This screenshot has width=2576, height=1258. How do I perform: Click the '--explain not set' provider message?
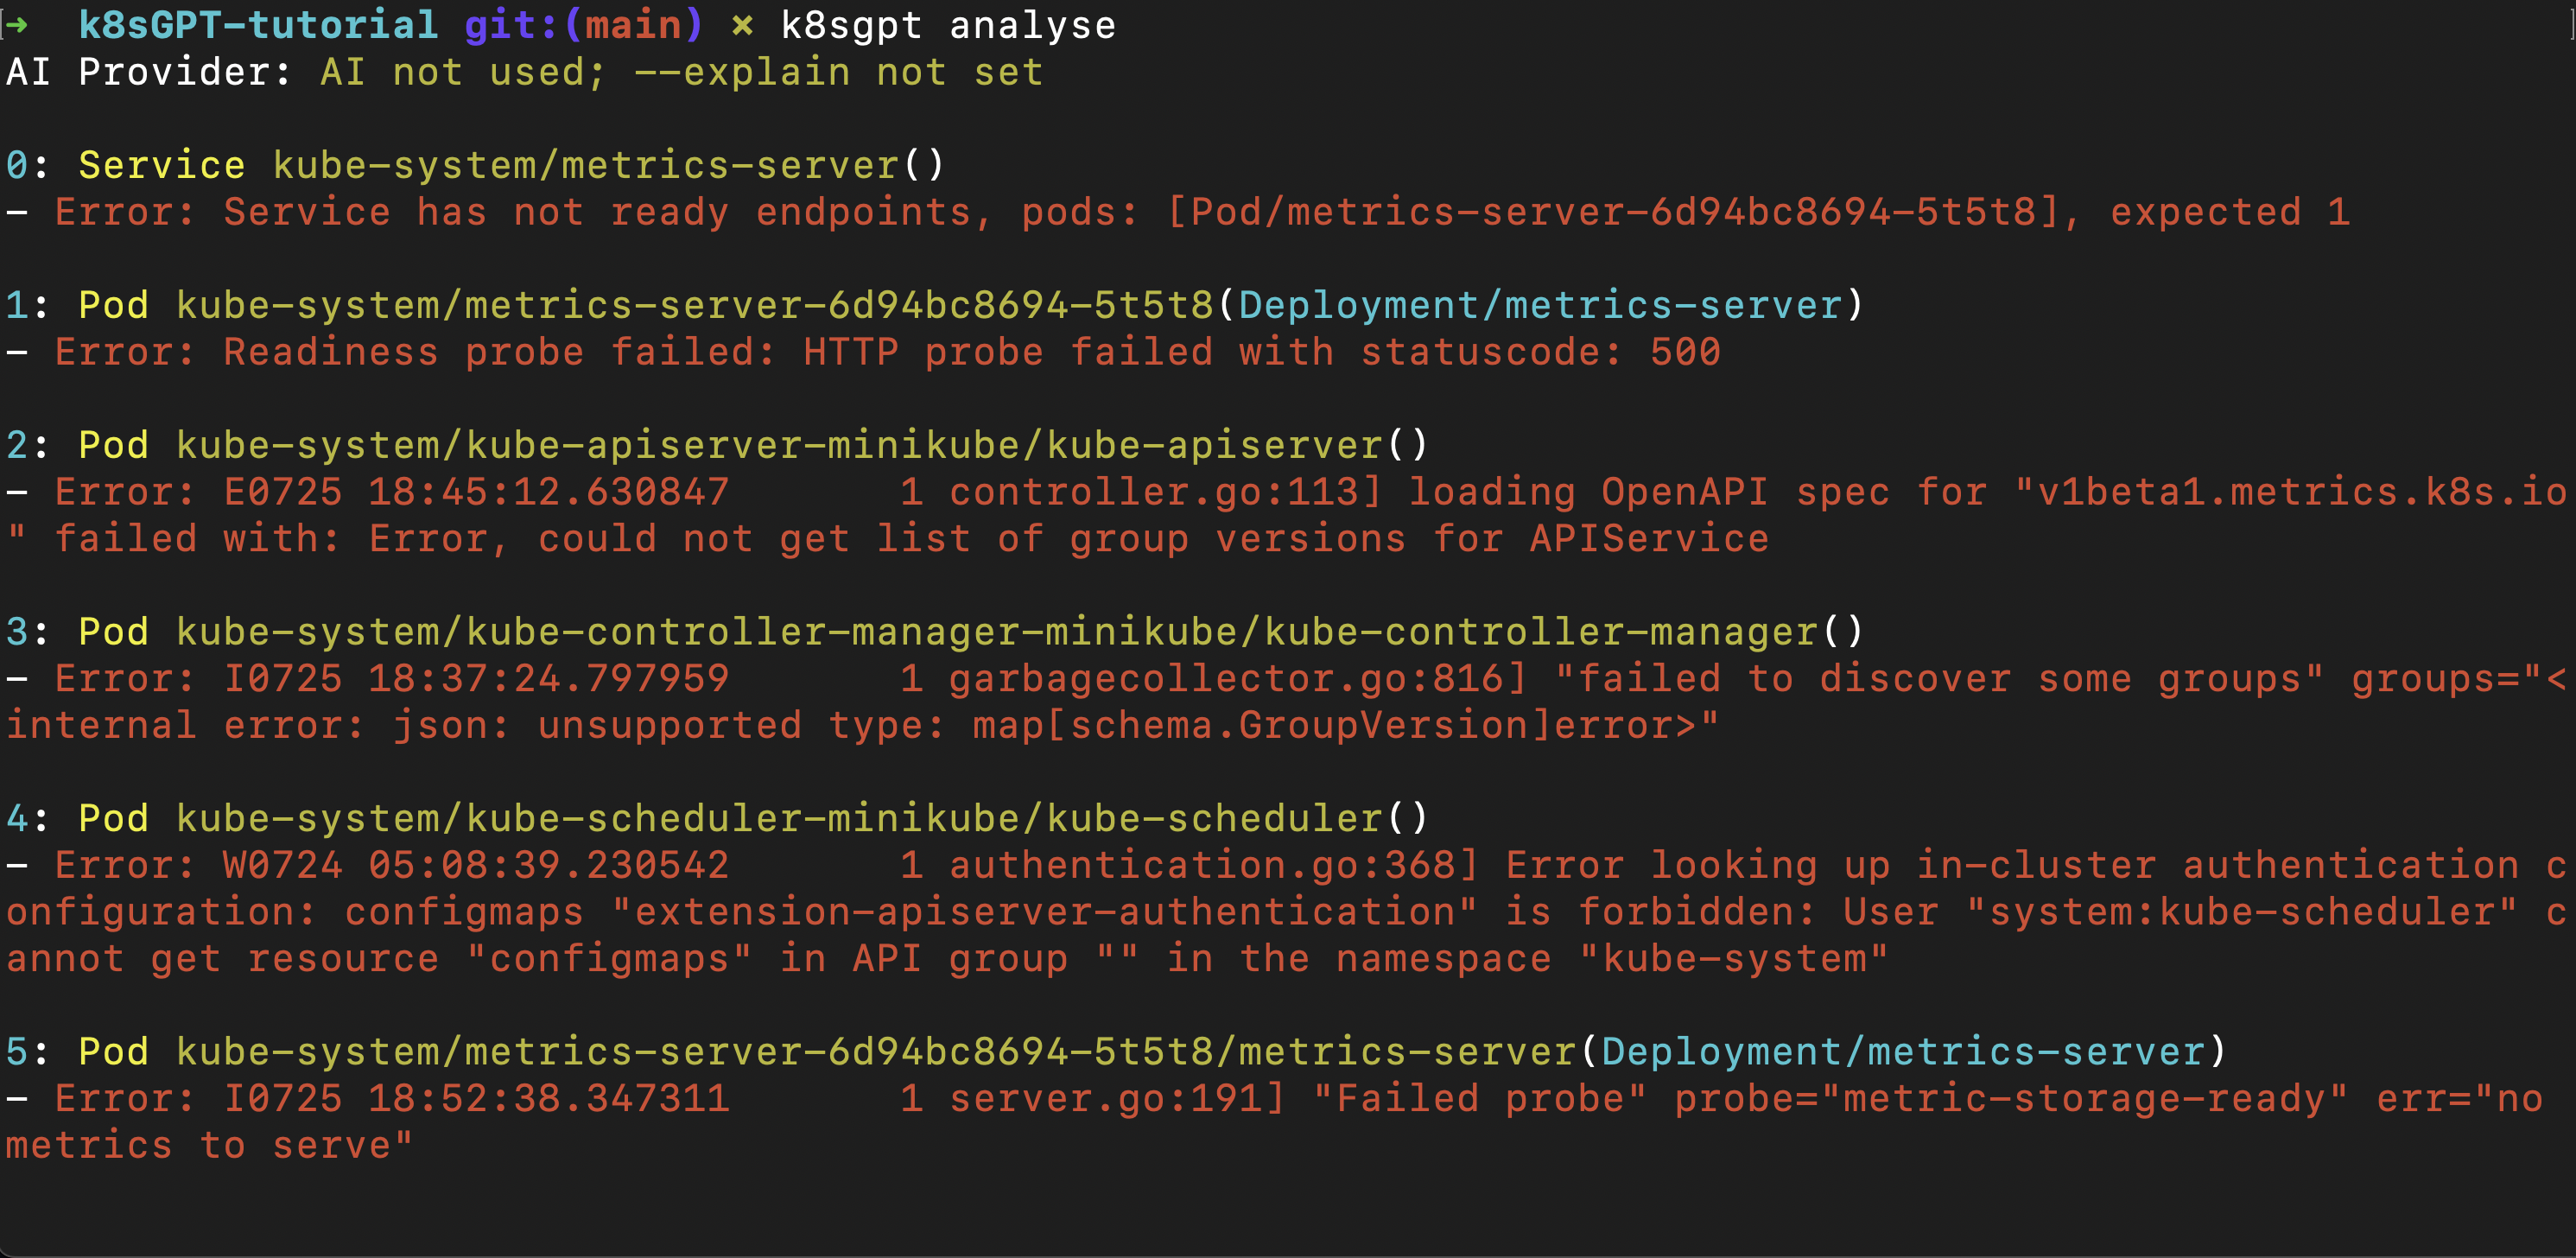click(839, 72)
